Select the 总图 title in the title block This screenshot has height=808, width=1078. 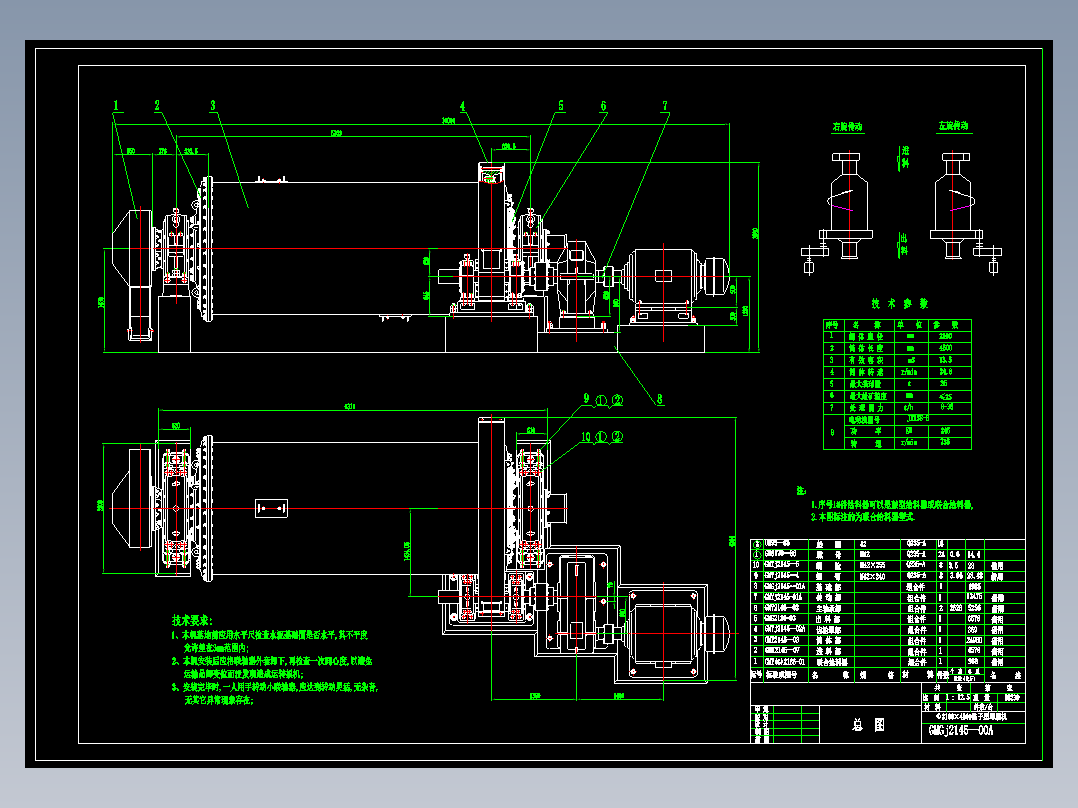coord(868,725)
